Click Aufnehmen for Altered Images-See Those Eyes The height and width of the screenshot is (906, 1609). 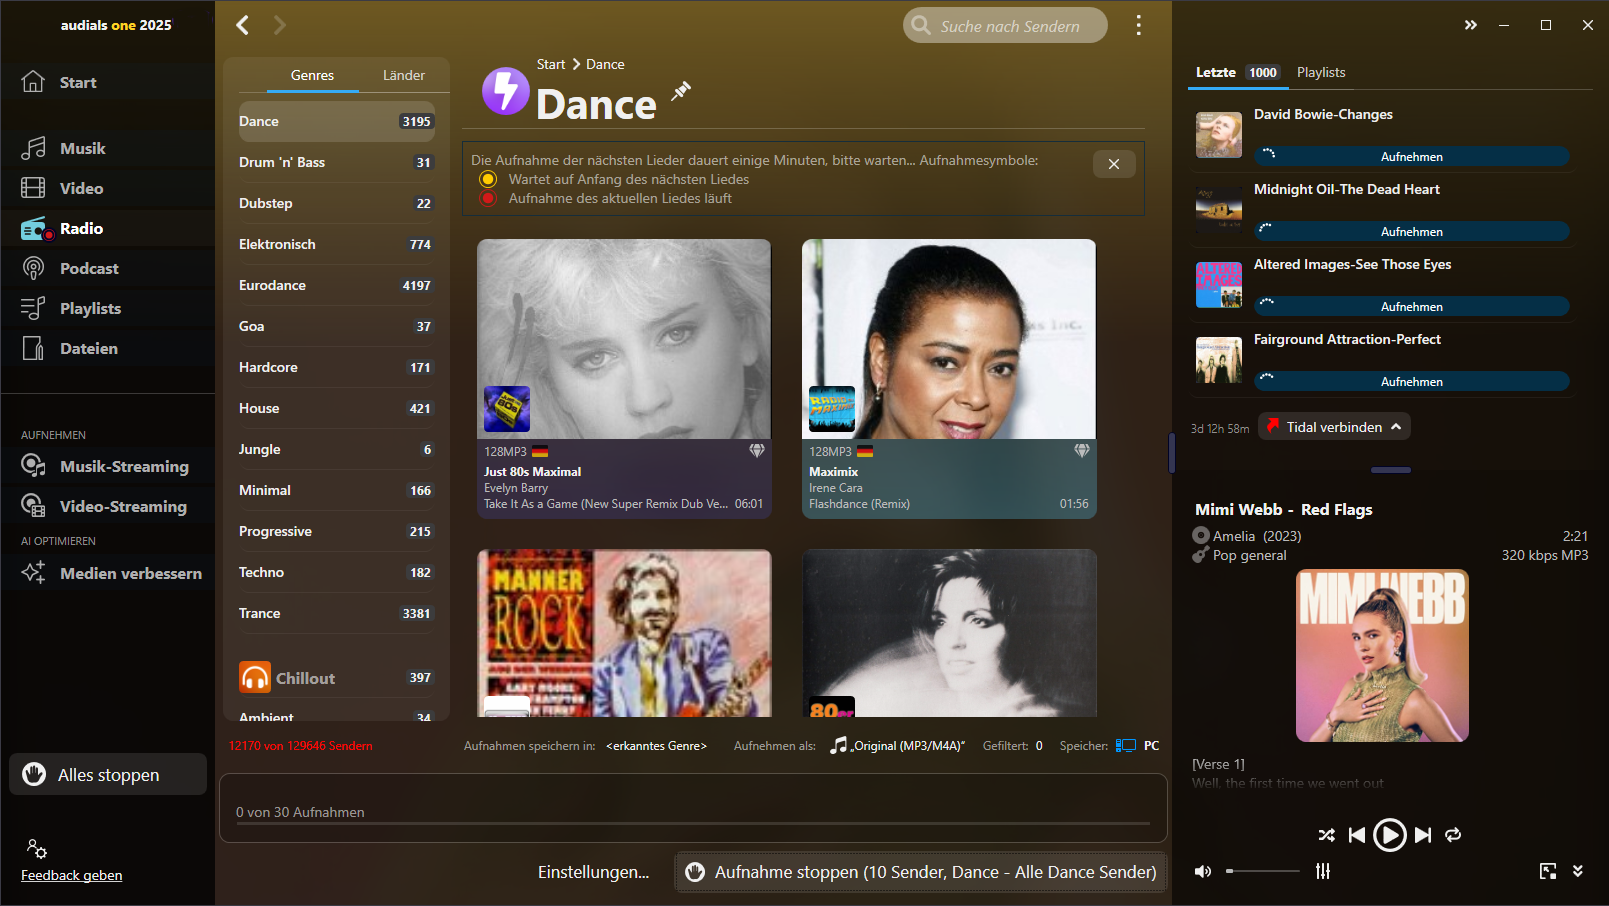[x=1411, y=306]
